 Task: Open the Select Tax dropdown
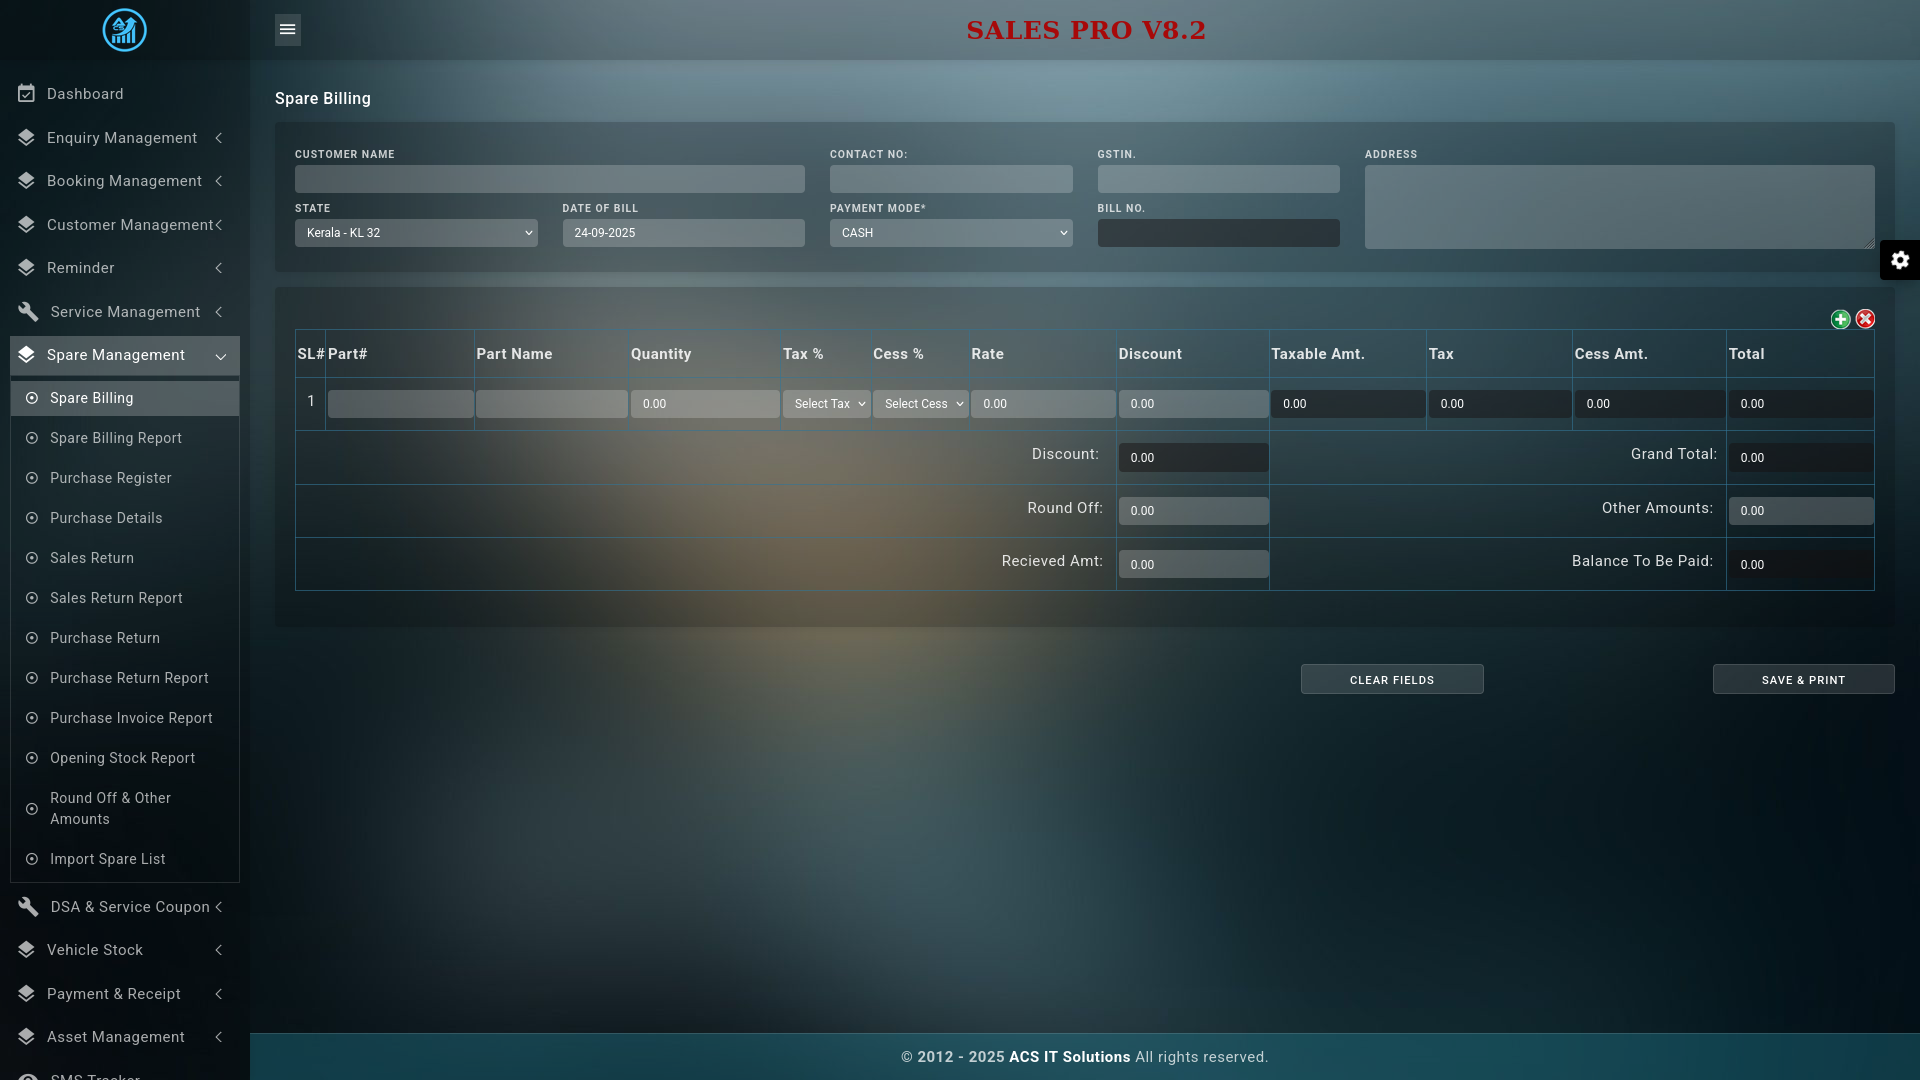pos(826,404)
